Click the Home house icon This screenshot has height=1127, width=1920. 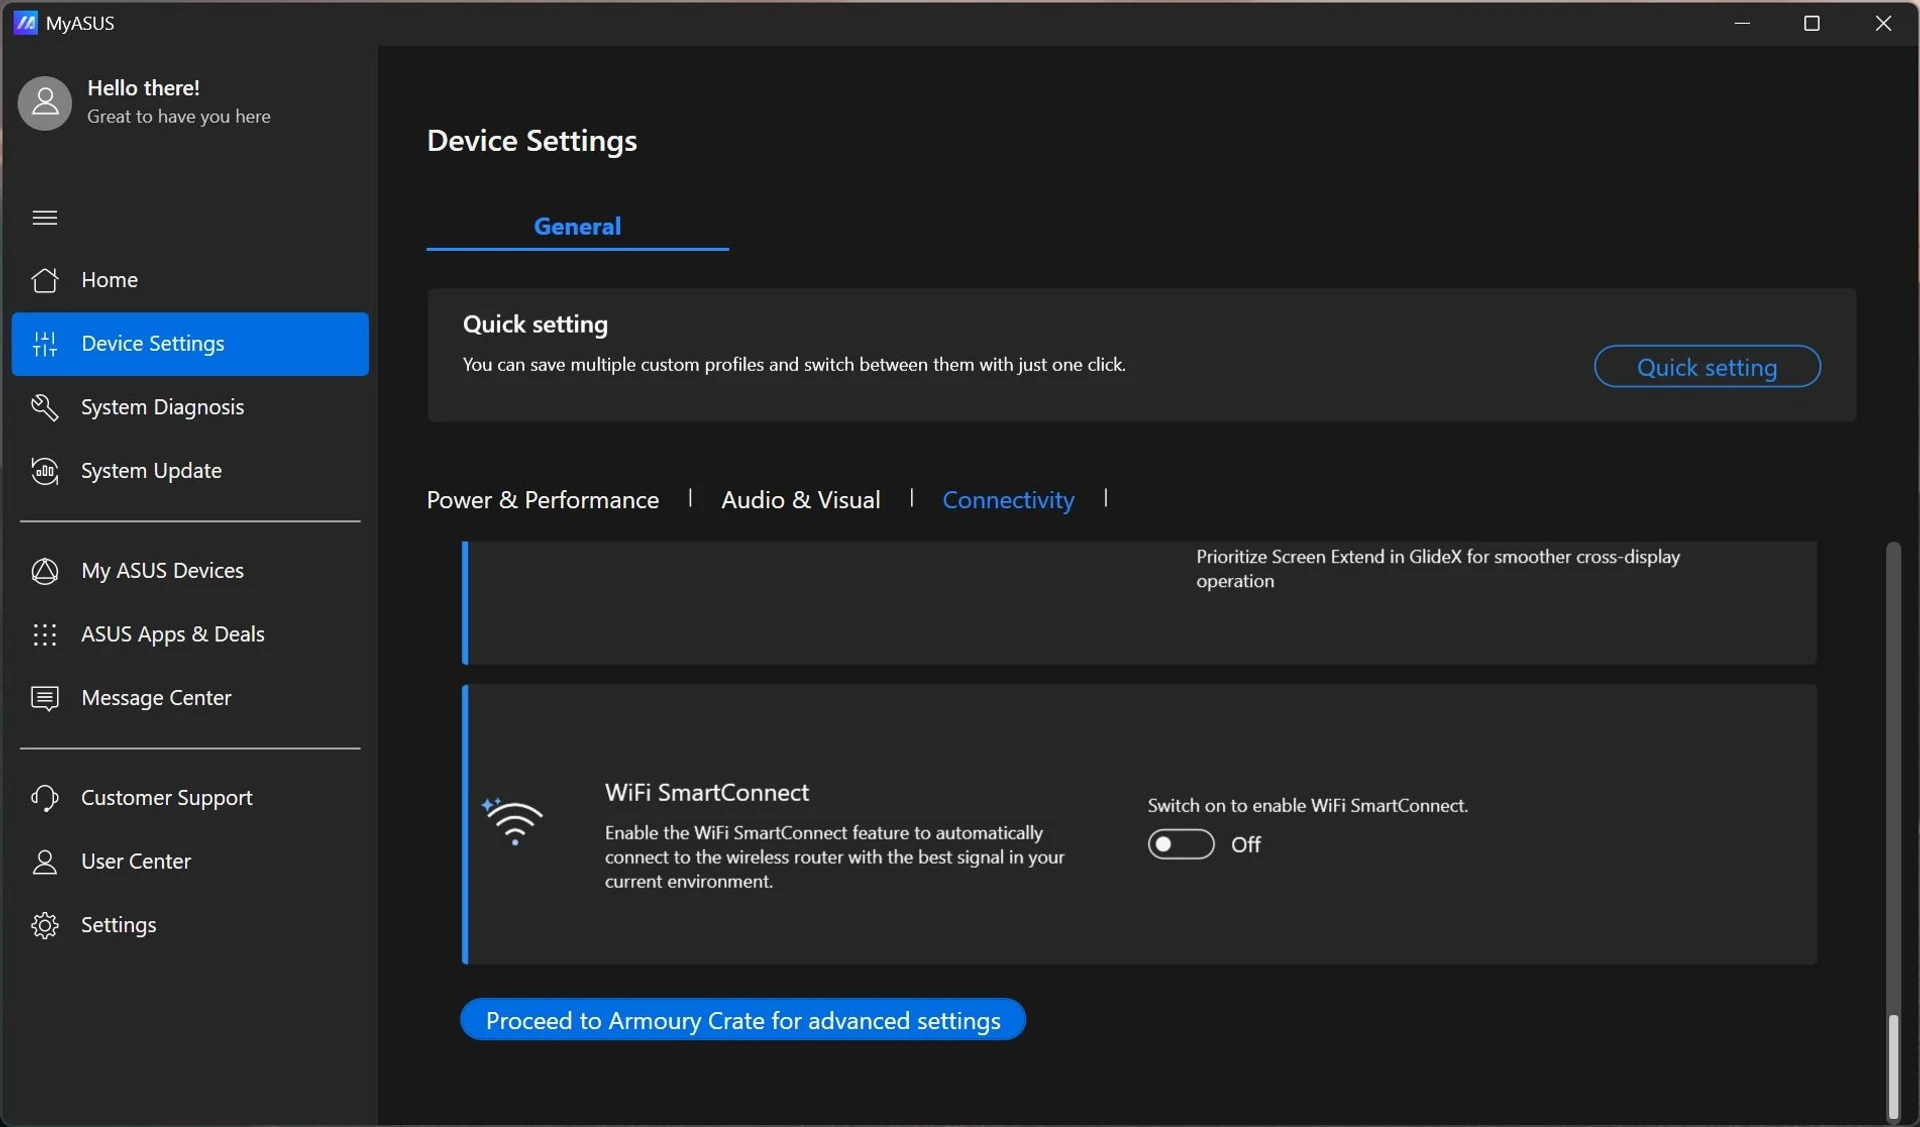tap(45, 280)
